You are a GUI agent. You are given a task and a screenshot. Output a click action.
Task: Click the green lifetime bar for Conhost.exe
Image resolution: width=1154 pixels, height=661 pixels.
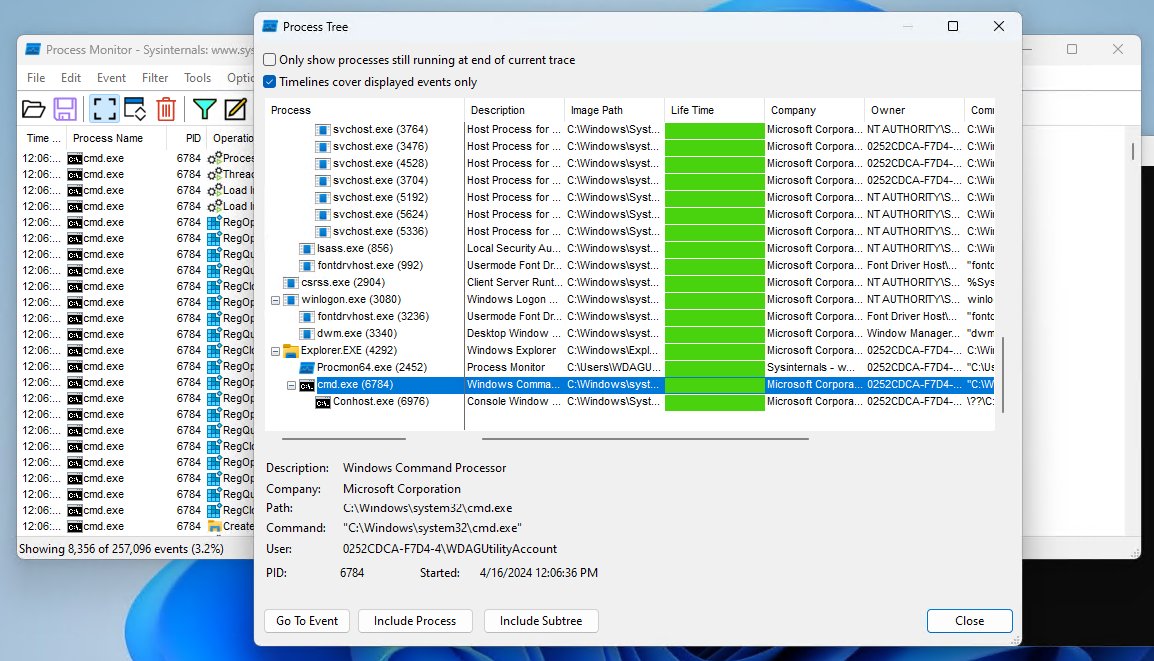715,402
